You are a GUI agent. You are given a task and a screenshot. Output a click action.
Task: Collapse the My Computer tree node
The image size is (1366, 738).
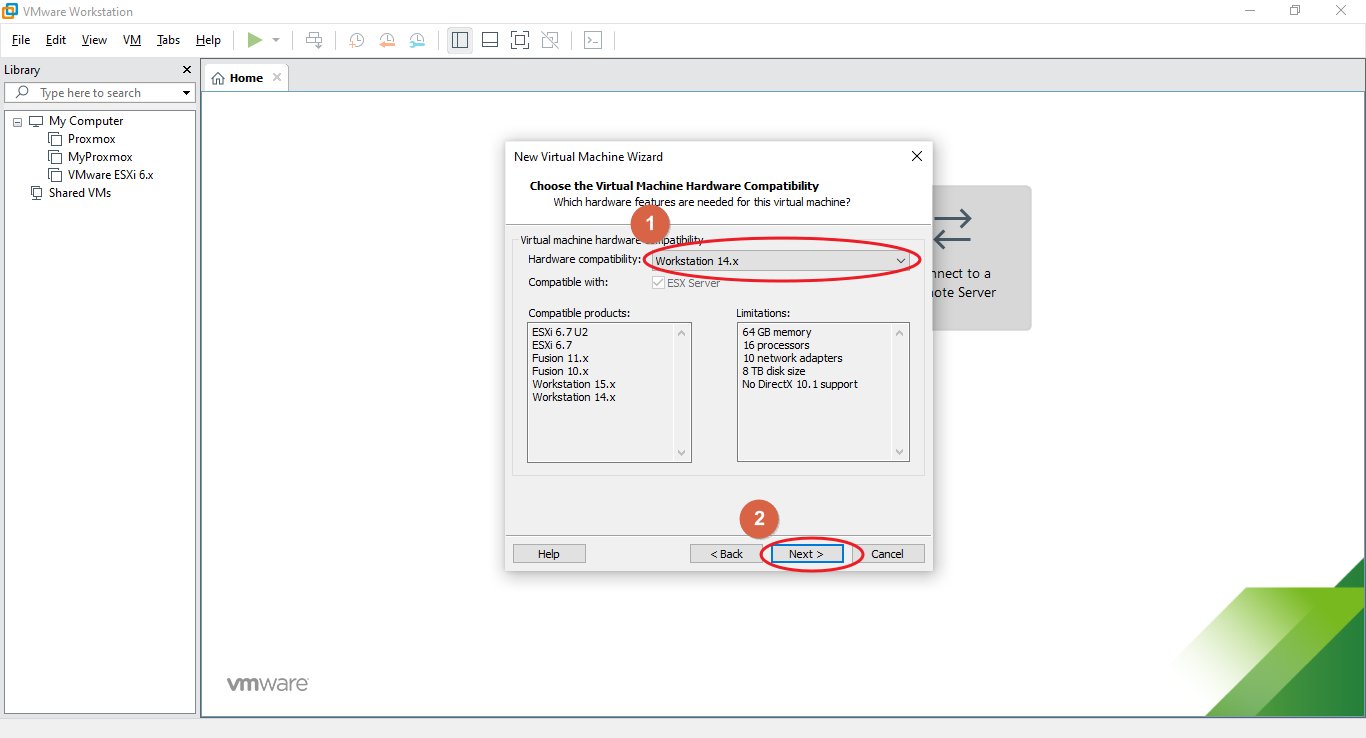(x=17, y=122)
